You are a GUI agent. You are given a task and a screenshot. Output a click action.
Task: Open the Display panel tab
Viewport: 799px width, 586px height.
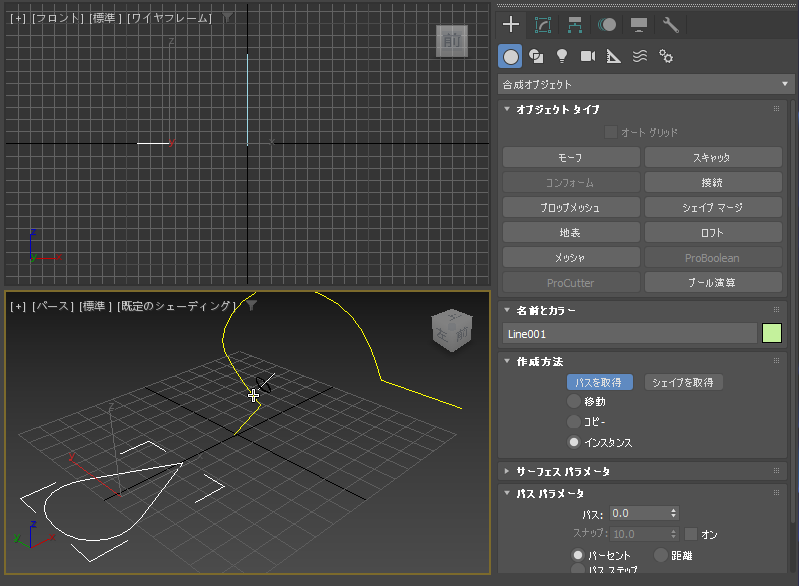pos(638,24)
